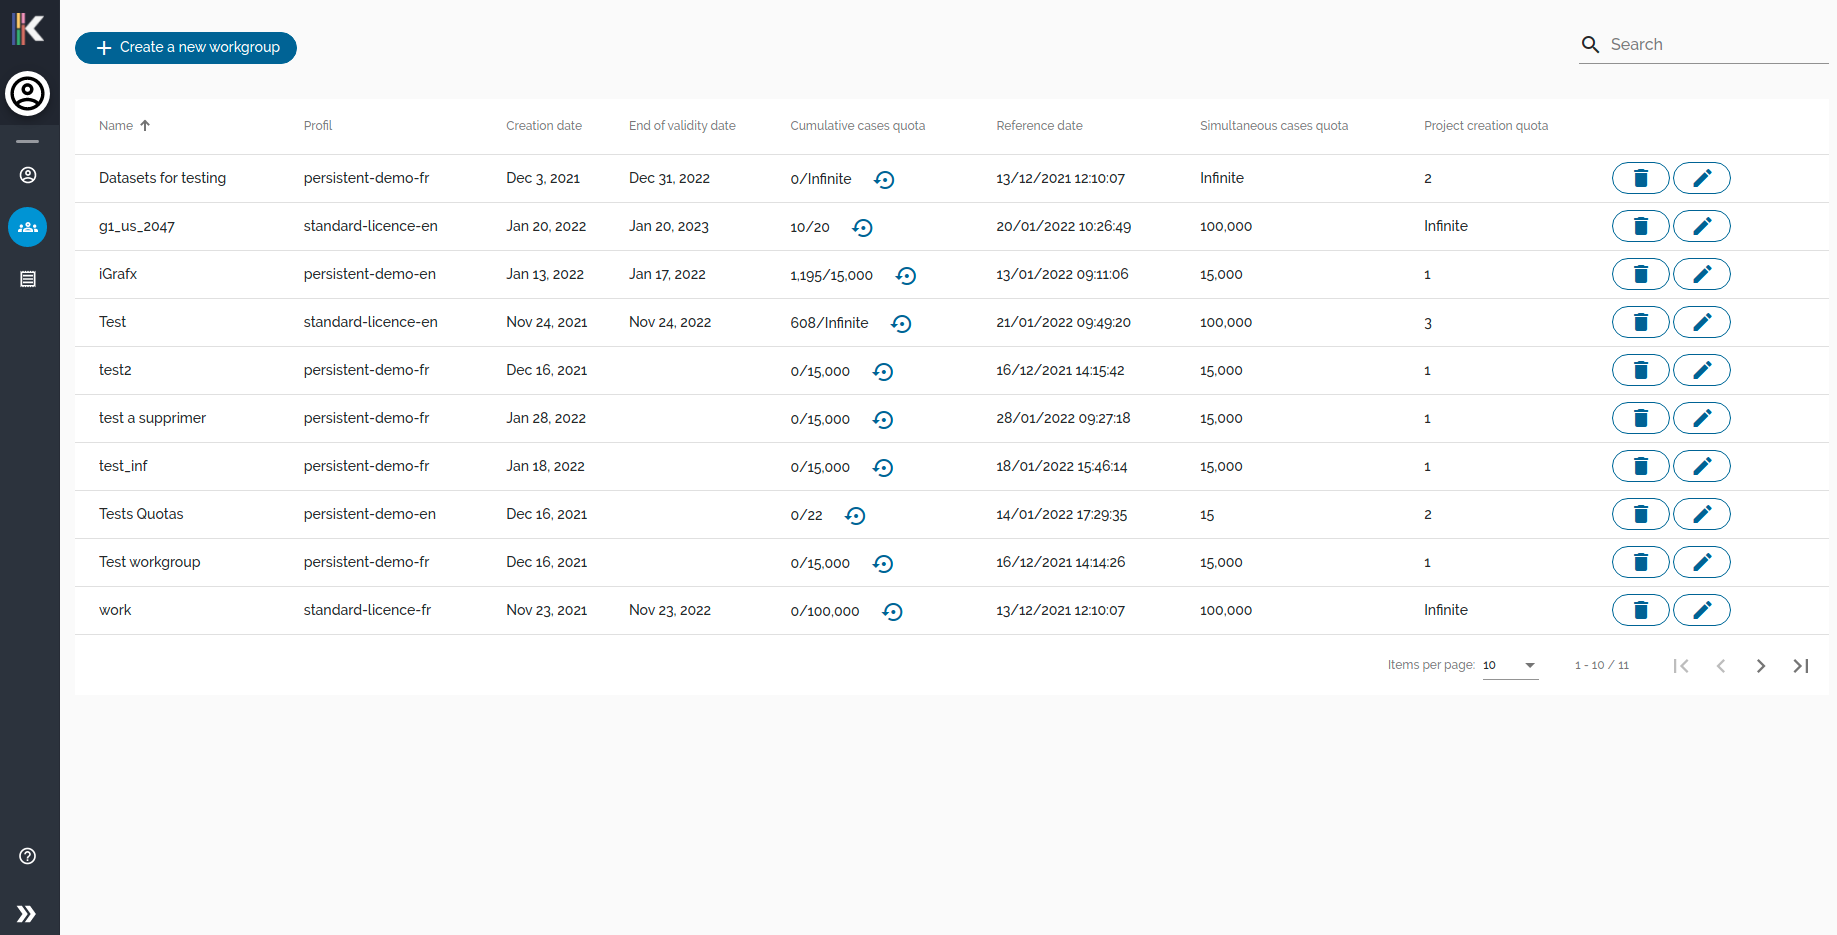The width and height of the screenshot is (1837, 935).
Task: Delete iGrafx workgroup
Action: point(1641,274)
